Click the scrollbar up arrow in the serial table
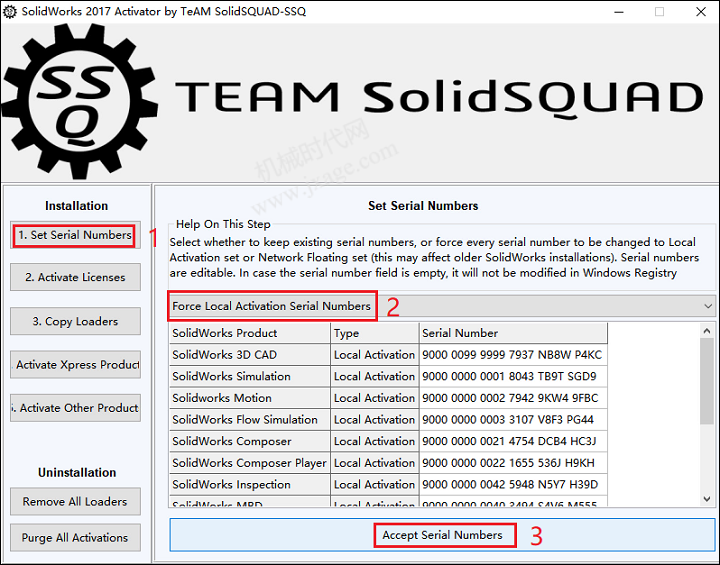The image size is (720, 565). point(707,331)
